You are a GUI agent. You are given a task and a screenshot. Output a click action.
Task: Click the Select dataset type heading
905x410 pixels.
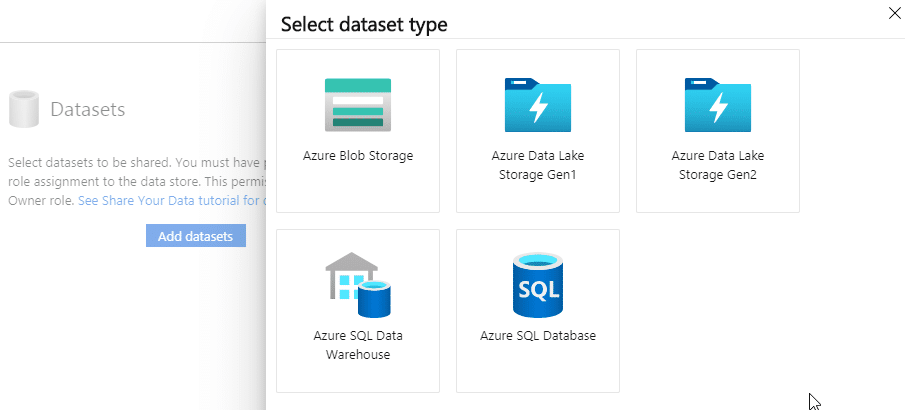(x=364, y=25)
